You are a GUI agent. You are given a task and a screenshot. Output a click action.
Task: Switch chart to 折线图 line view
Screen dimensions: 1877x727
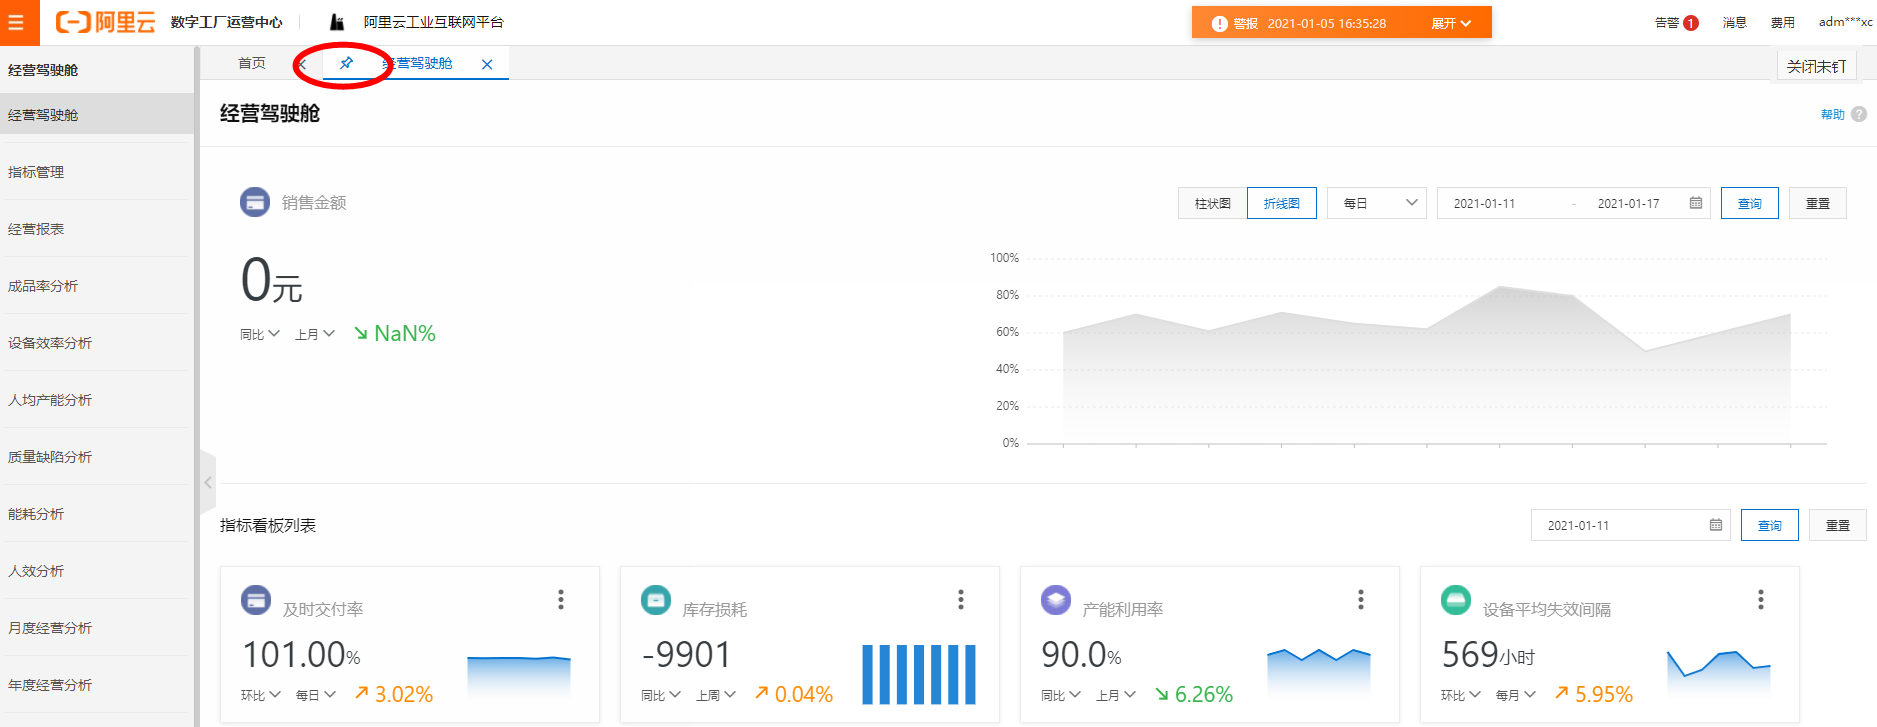1282,203
